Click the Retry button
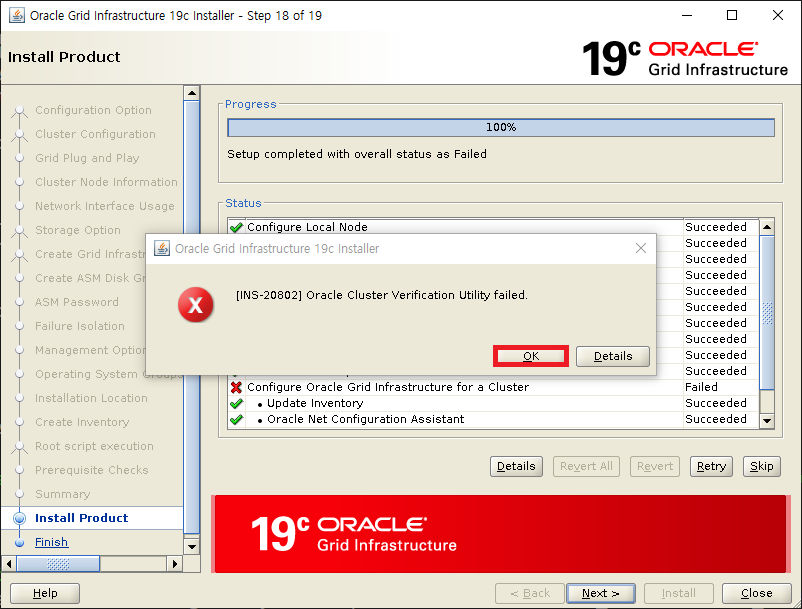This screenshot has height=609, width=802. point(711,466)
